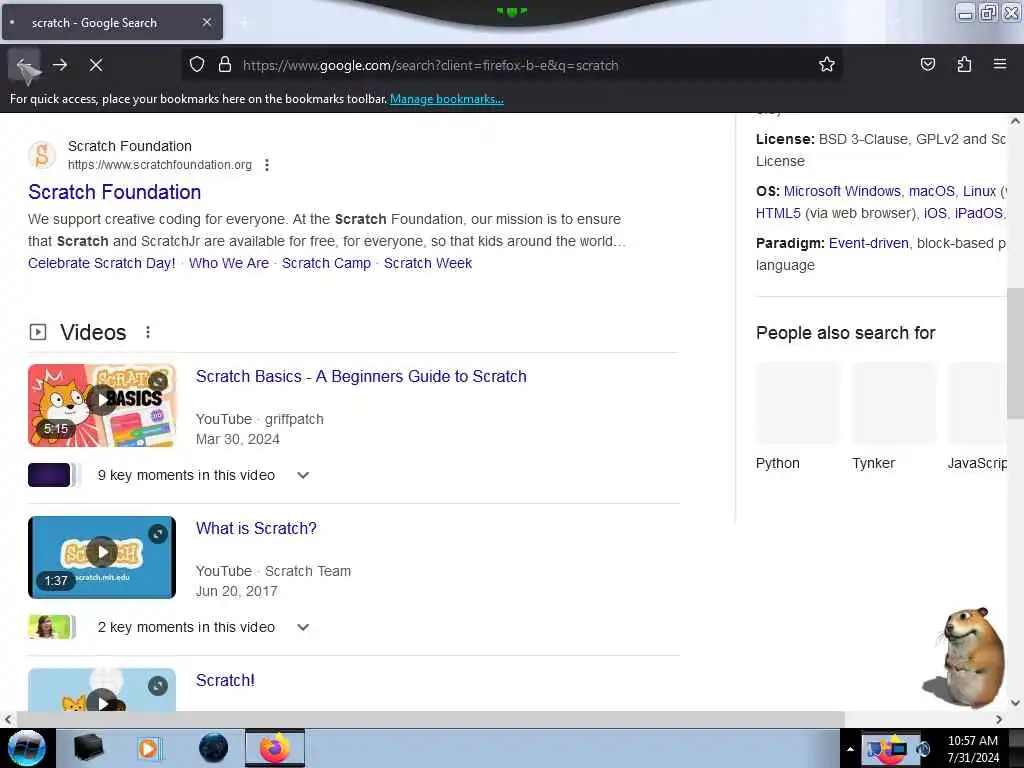Click the Videos section play icon

(38, 332)
